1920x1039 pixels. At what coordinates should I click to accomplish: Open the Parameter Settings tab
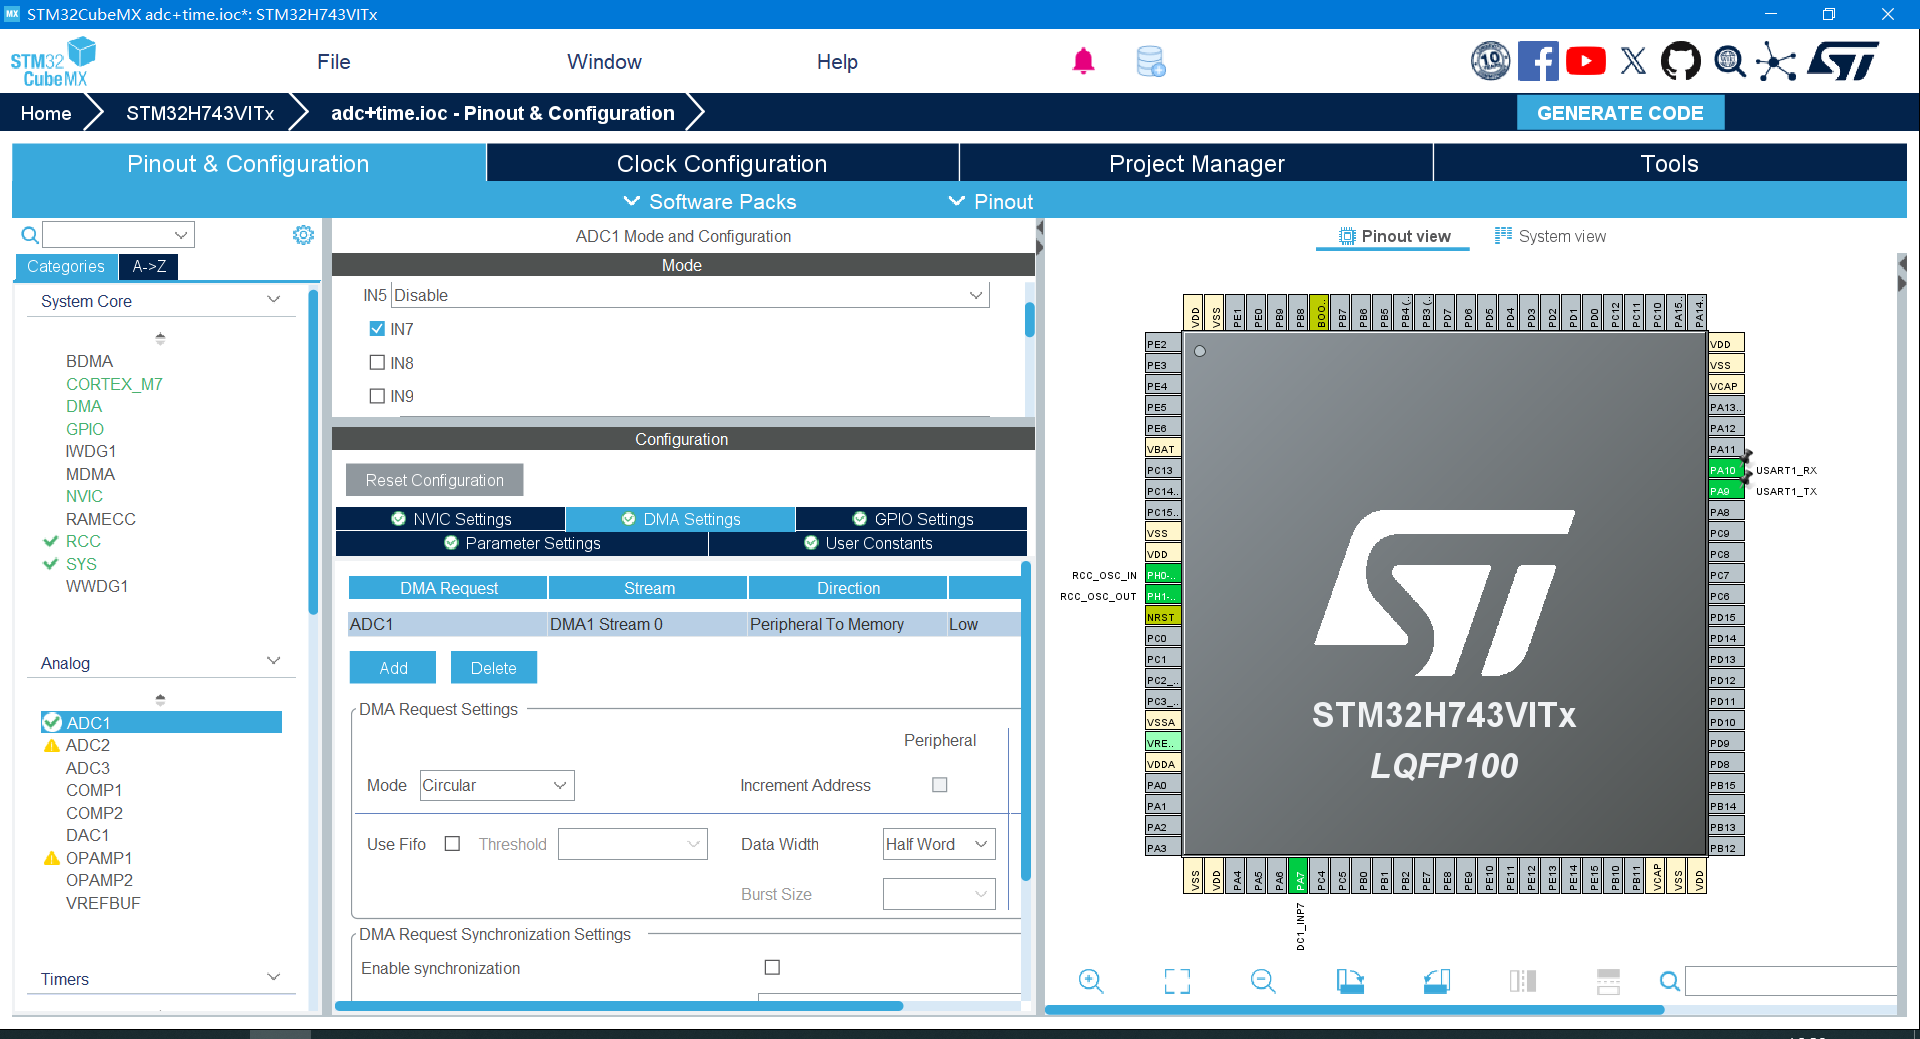(522, 543)
